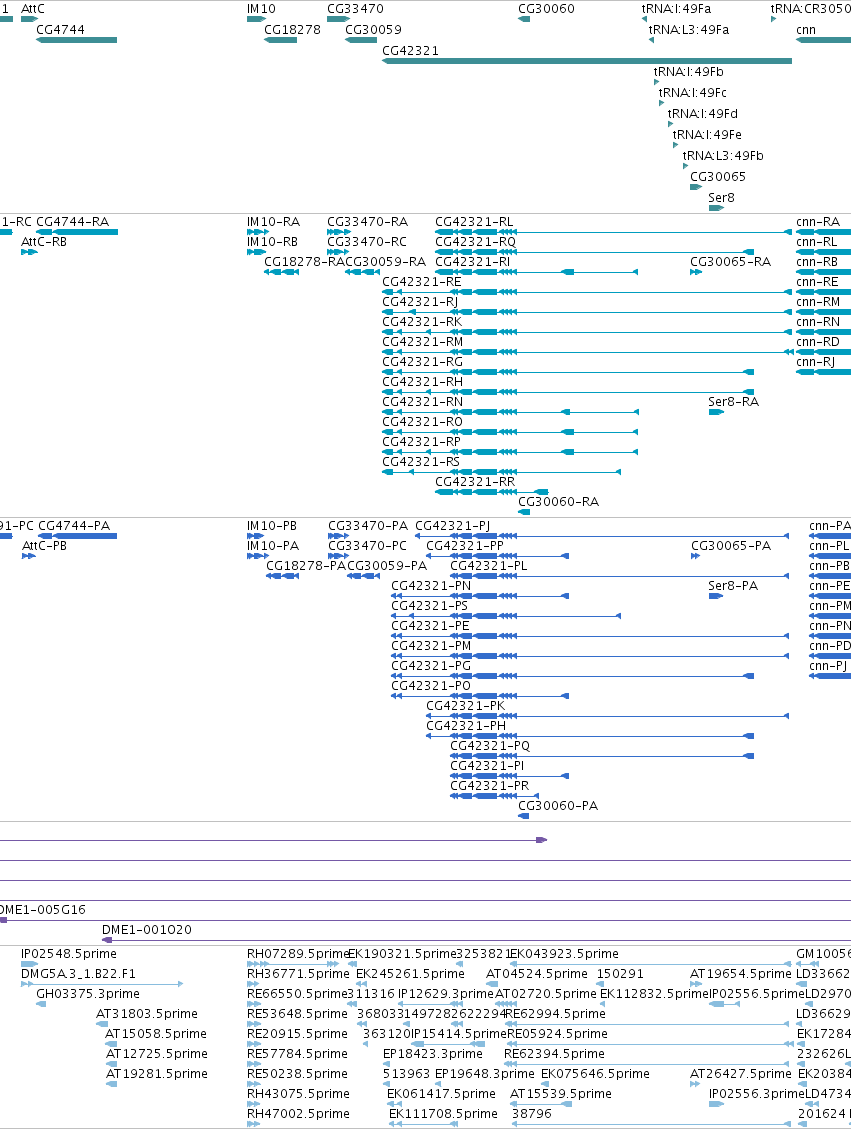The height and width of the screenshot is (1129, 851).
Task: Click transcript CG42321-RS
Action: [x=501, y=472]
